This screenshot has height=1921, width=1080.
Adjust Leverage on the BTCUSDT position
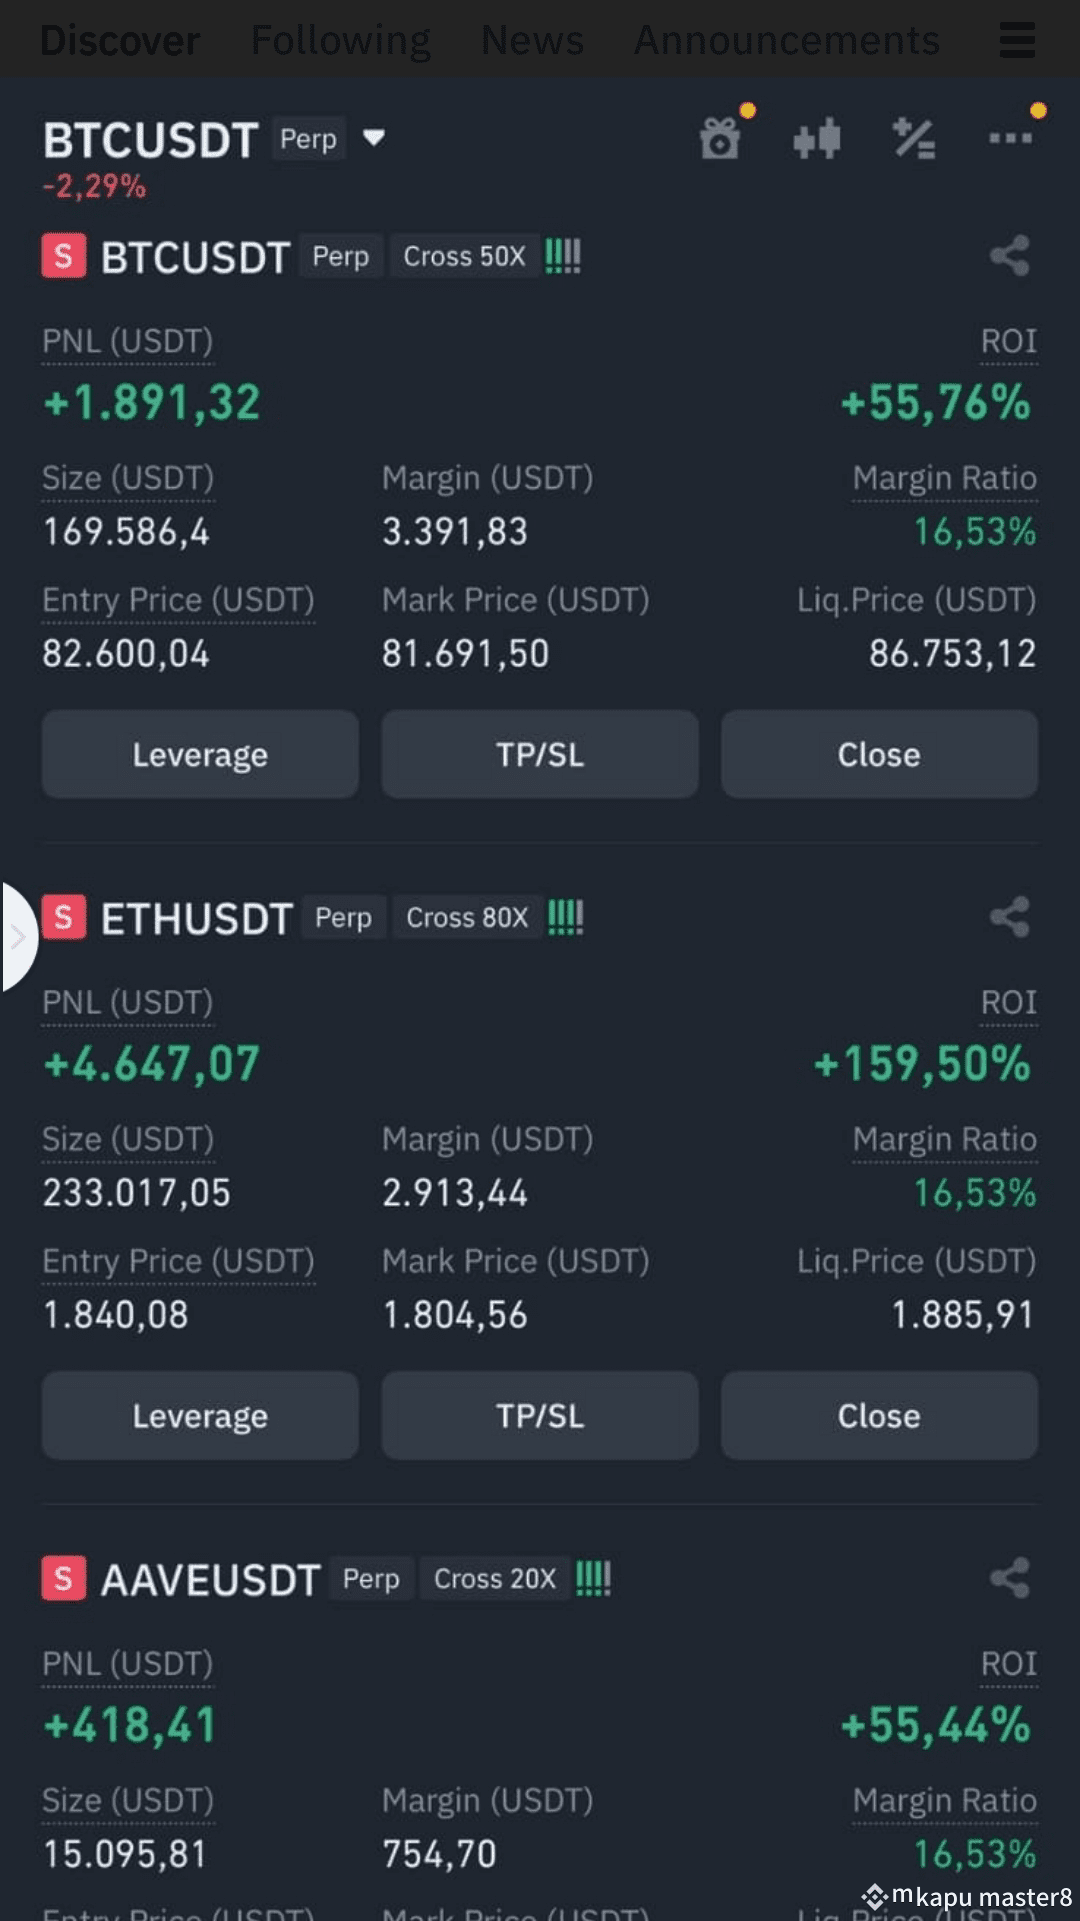(200, 754)
